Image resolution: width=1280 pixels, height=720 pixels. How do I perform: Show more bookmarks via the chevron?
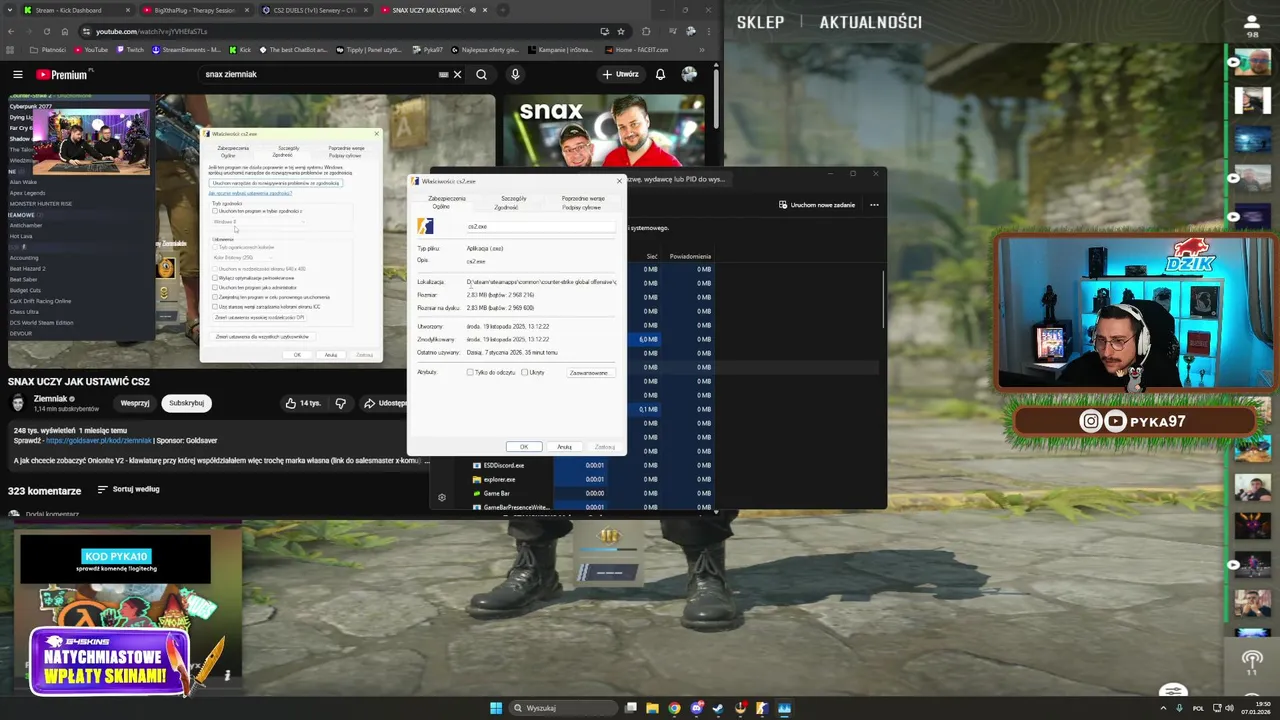coord(702,50)
